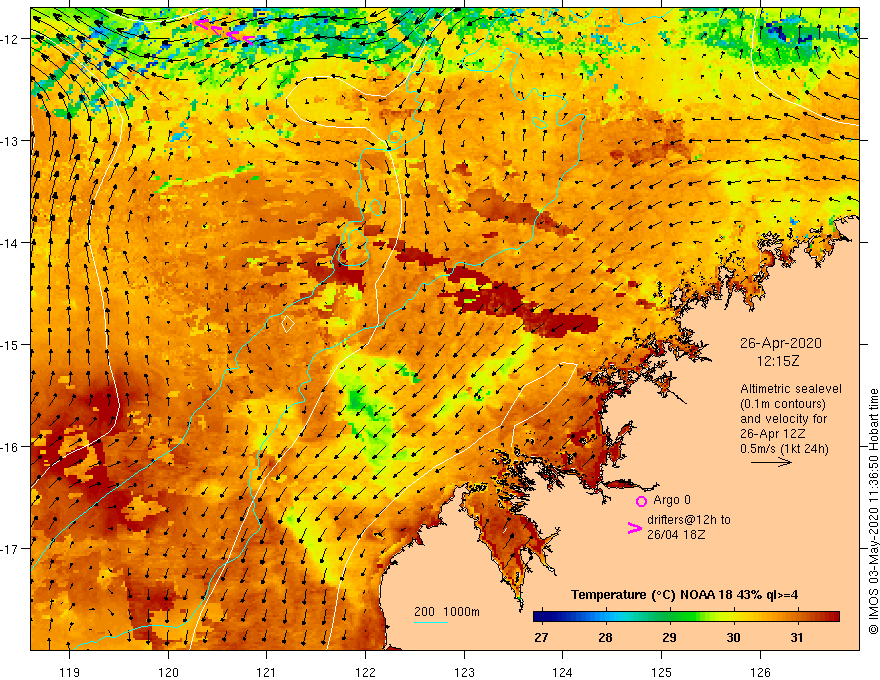This screenshot has width=880, height=680.
Task: Click the date text 26-Apr-2020
Action: coord(781,343)
